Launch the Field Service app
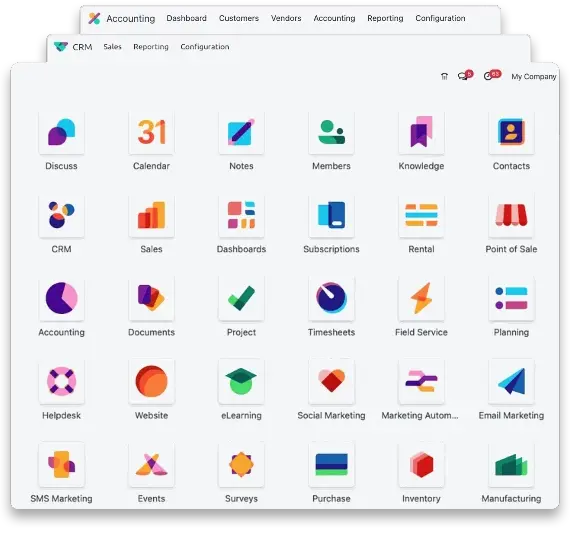 point(421,298)
